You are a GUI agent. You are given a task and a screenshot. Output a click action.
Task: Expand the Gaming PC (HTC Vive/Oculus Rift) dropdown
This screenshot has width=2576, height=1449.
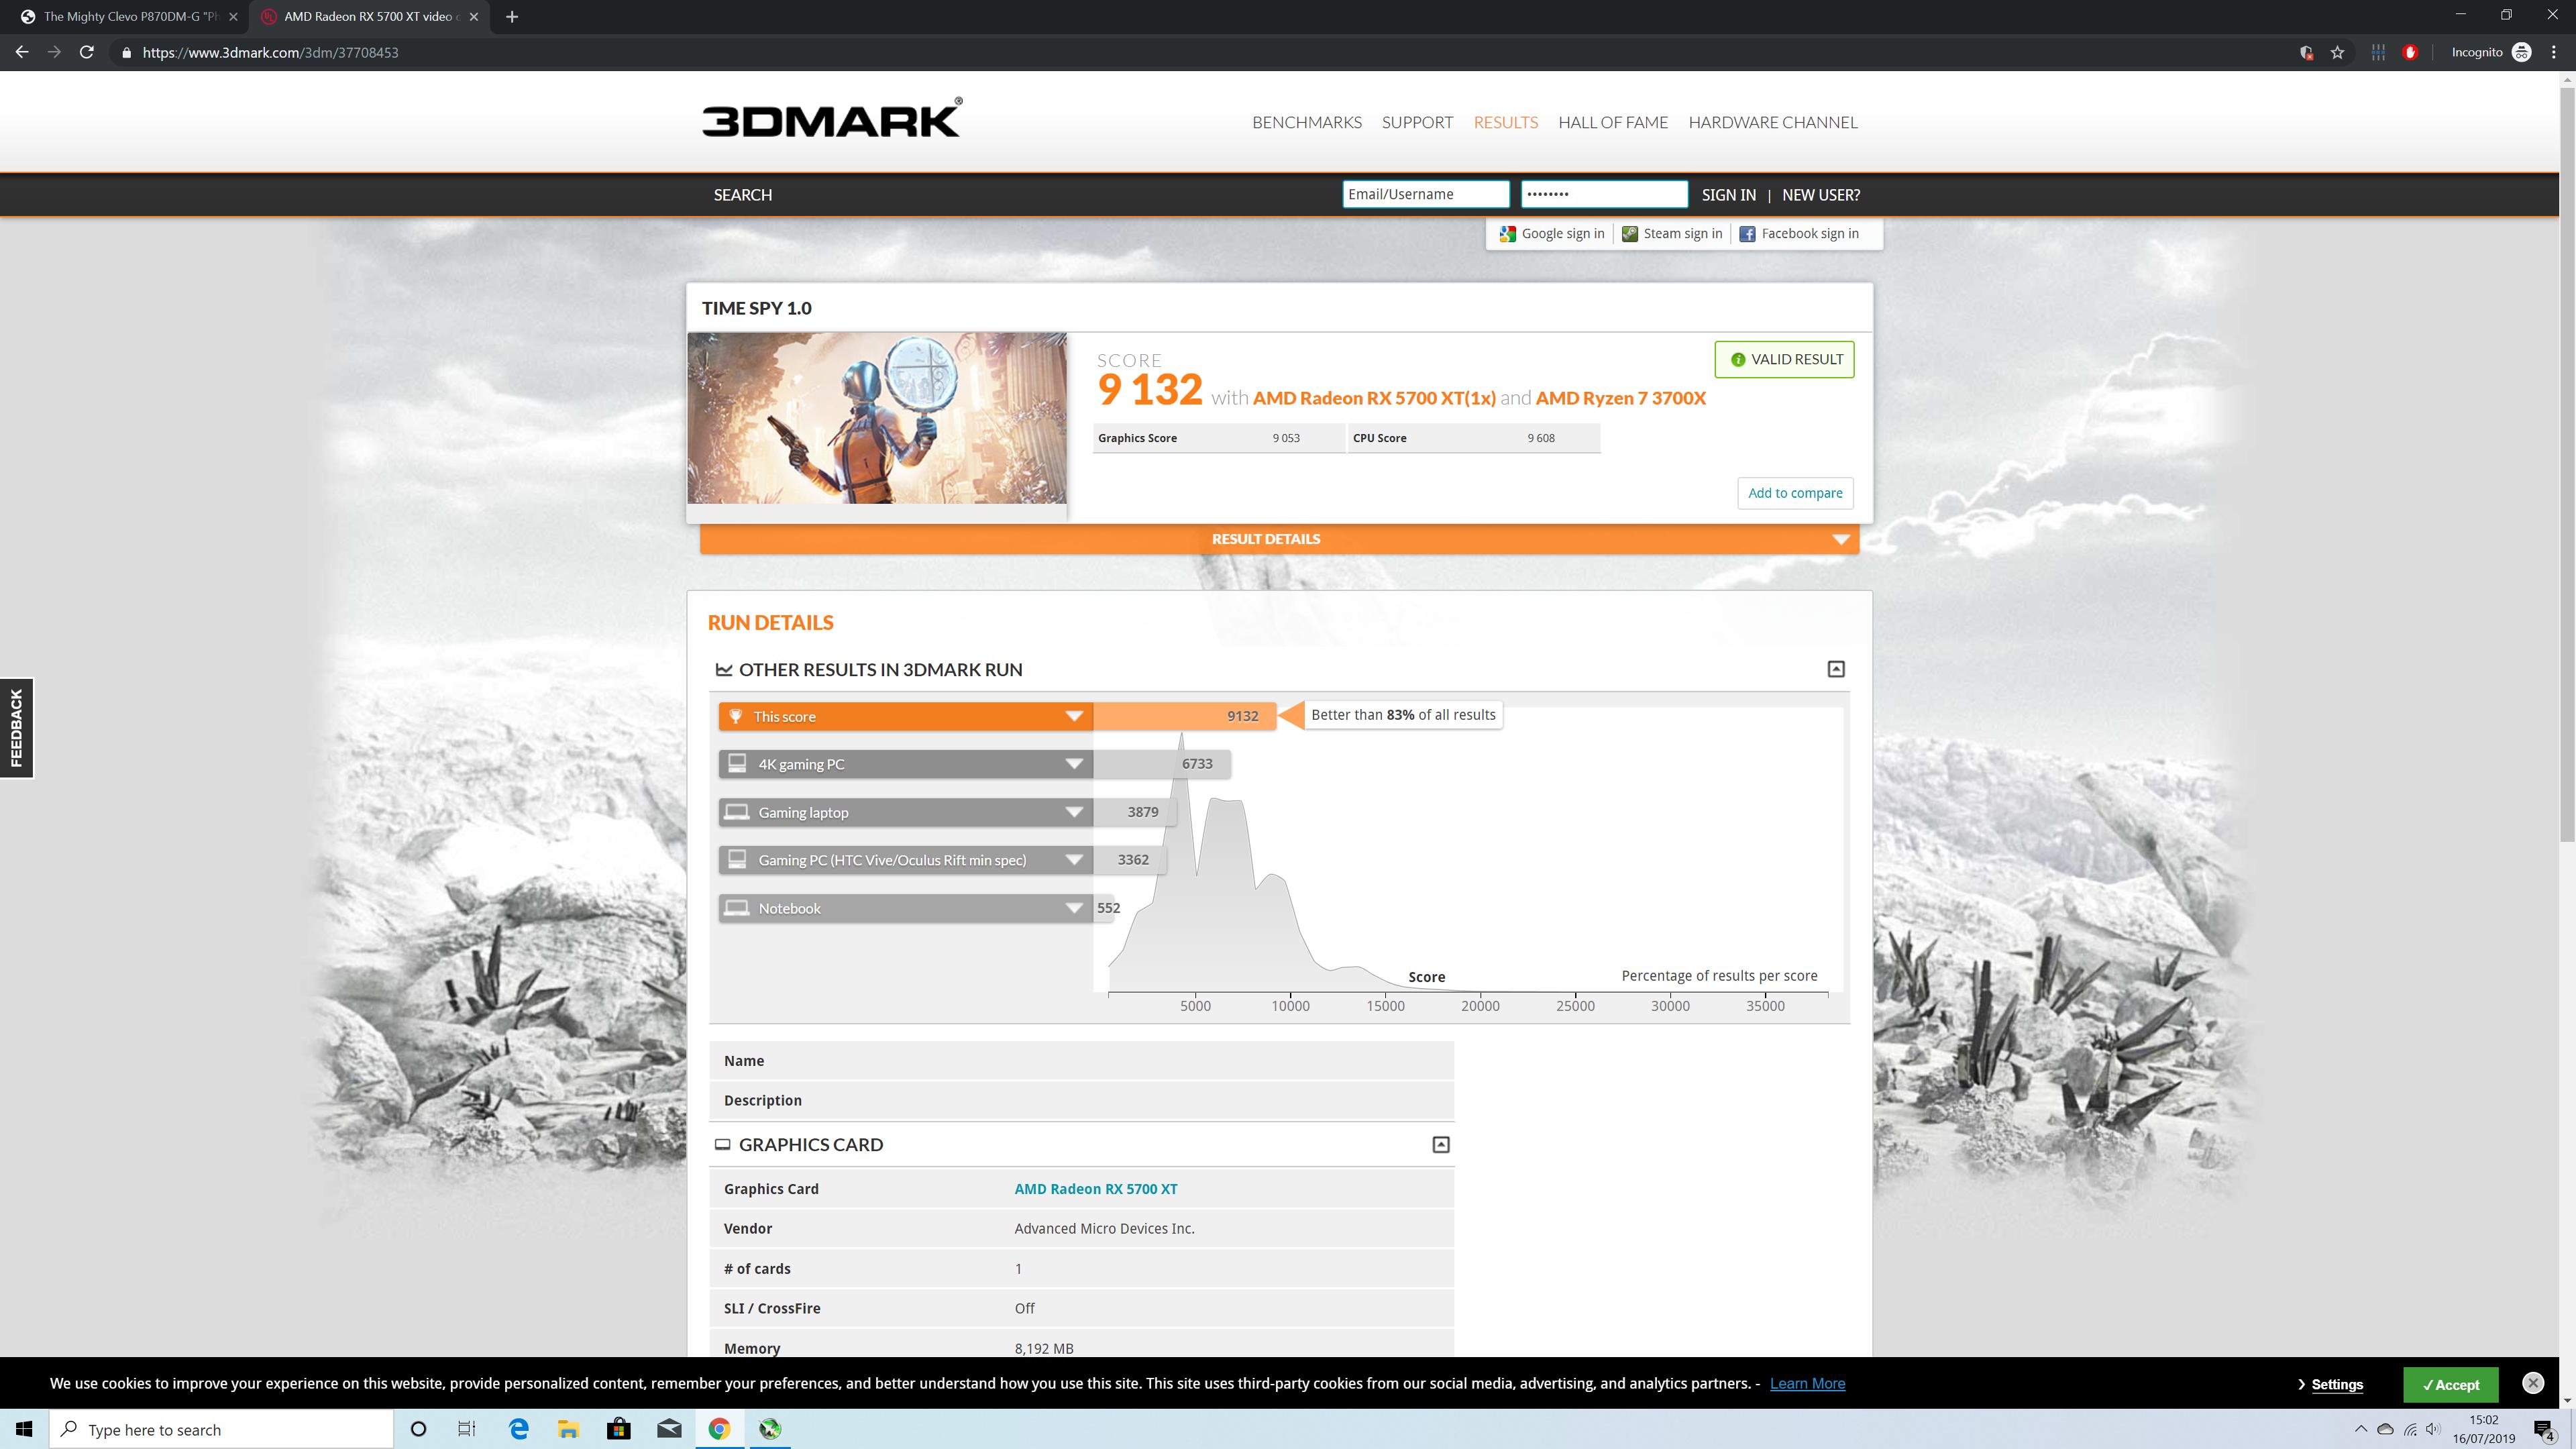(1074, 860)
